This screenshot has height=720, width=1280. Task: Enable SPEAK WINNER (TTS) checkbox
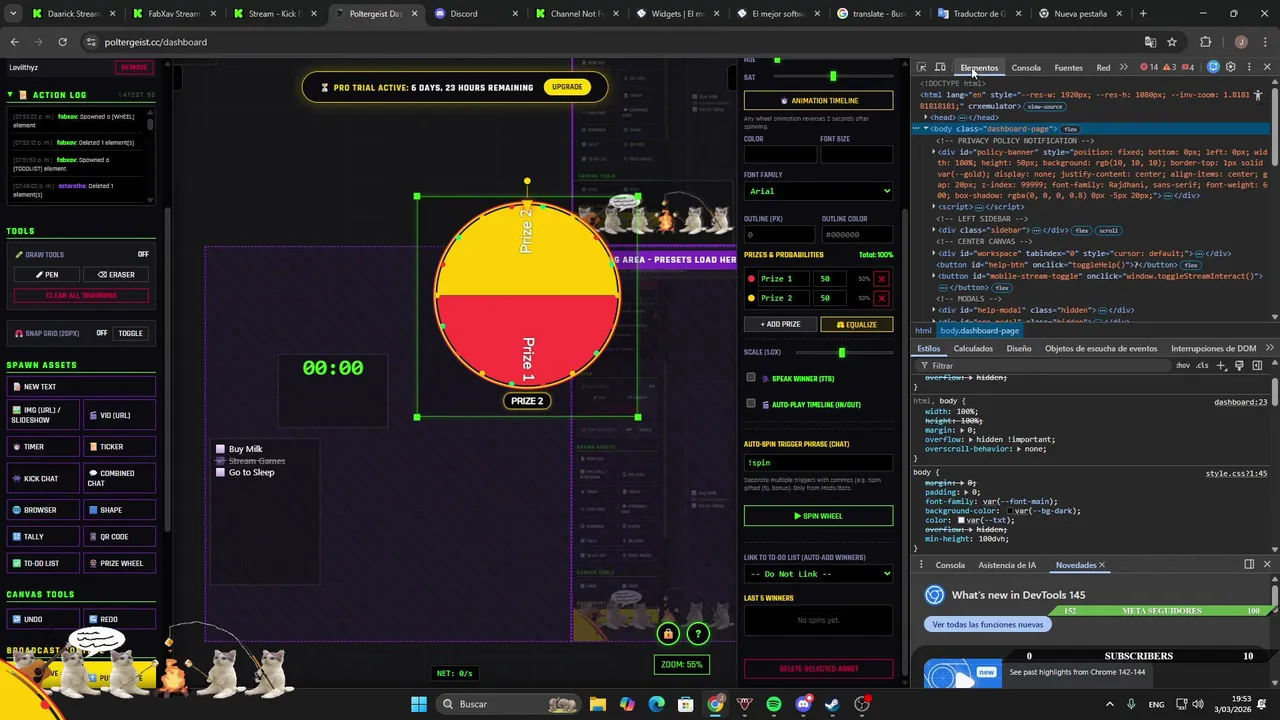point(751,378)
